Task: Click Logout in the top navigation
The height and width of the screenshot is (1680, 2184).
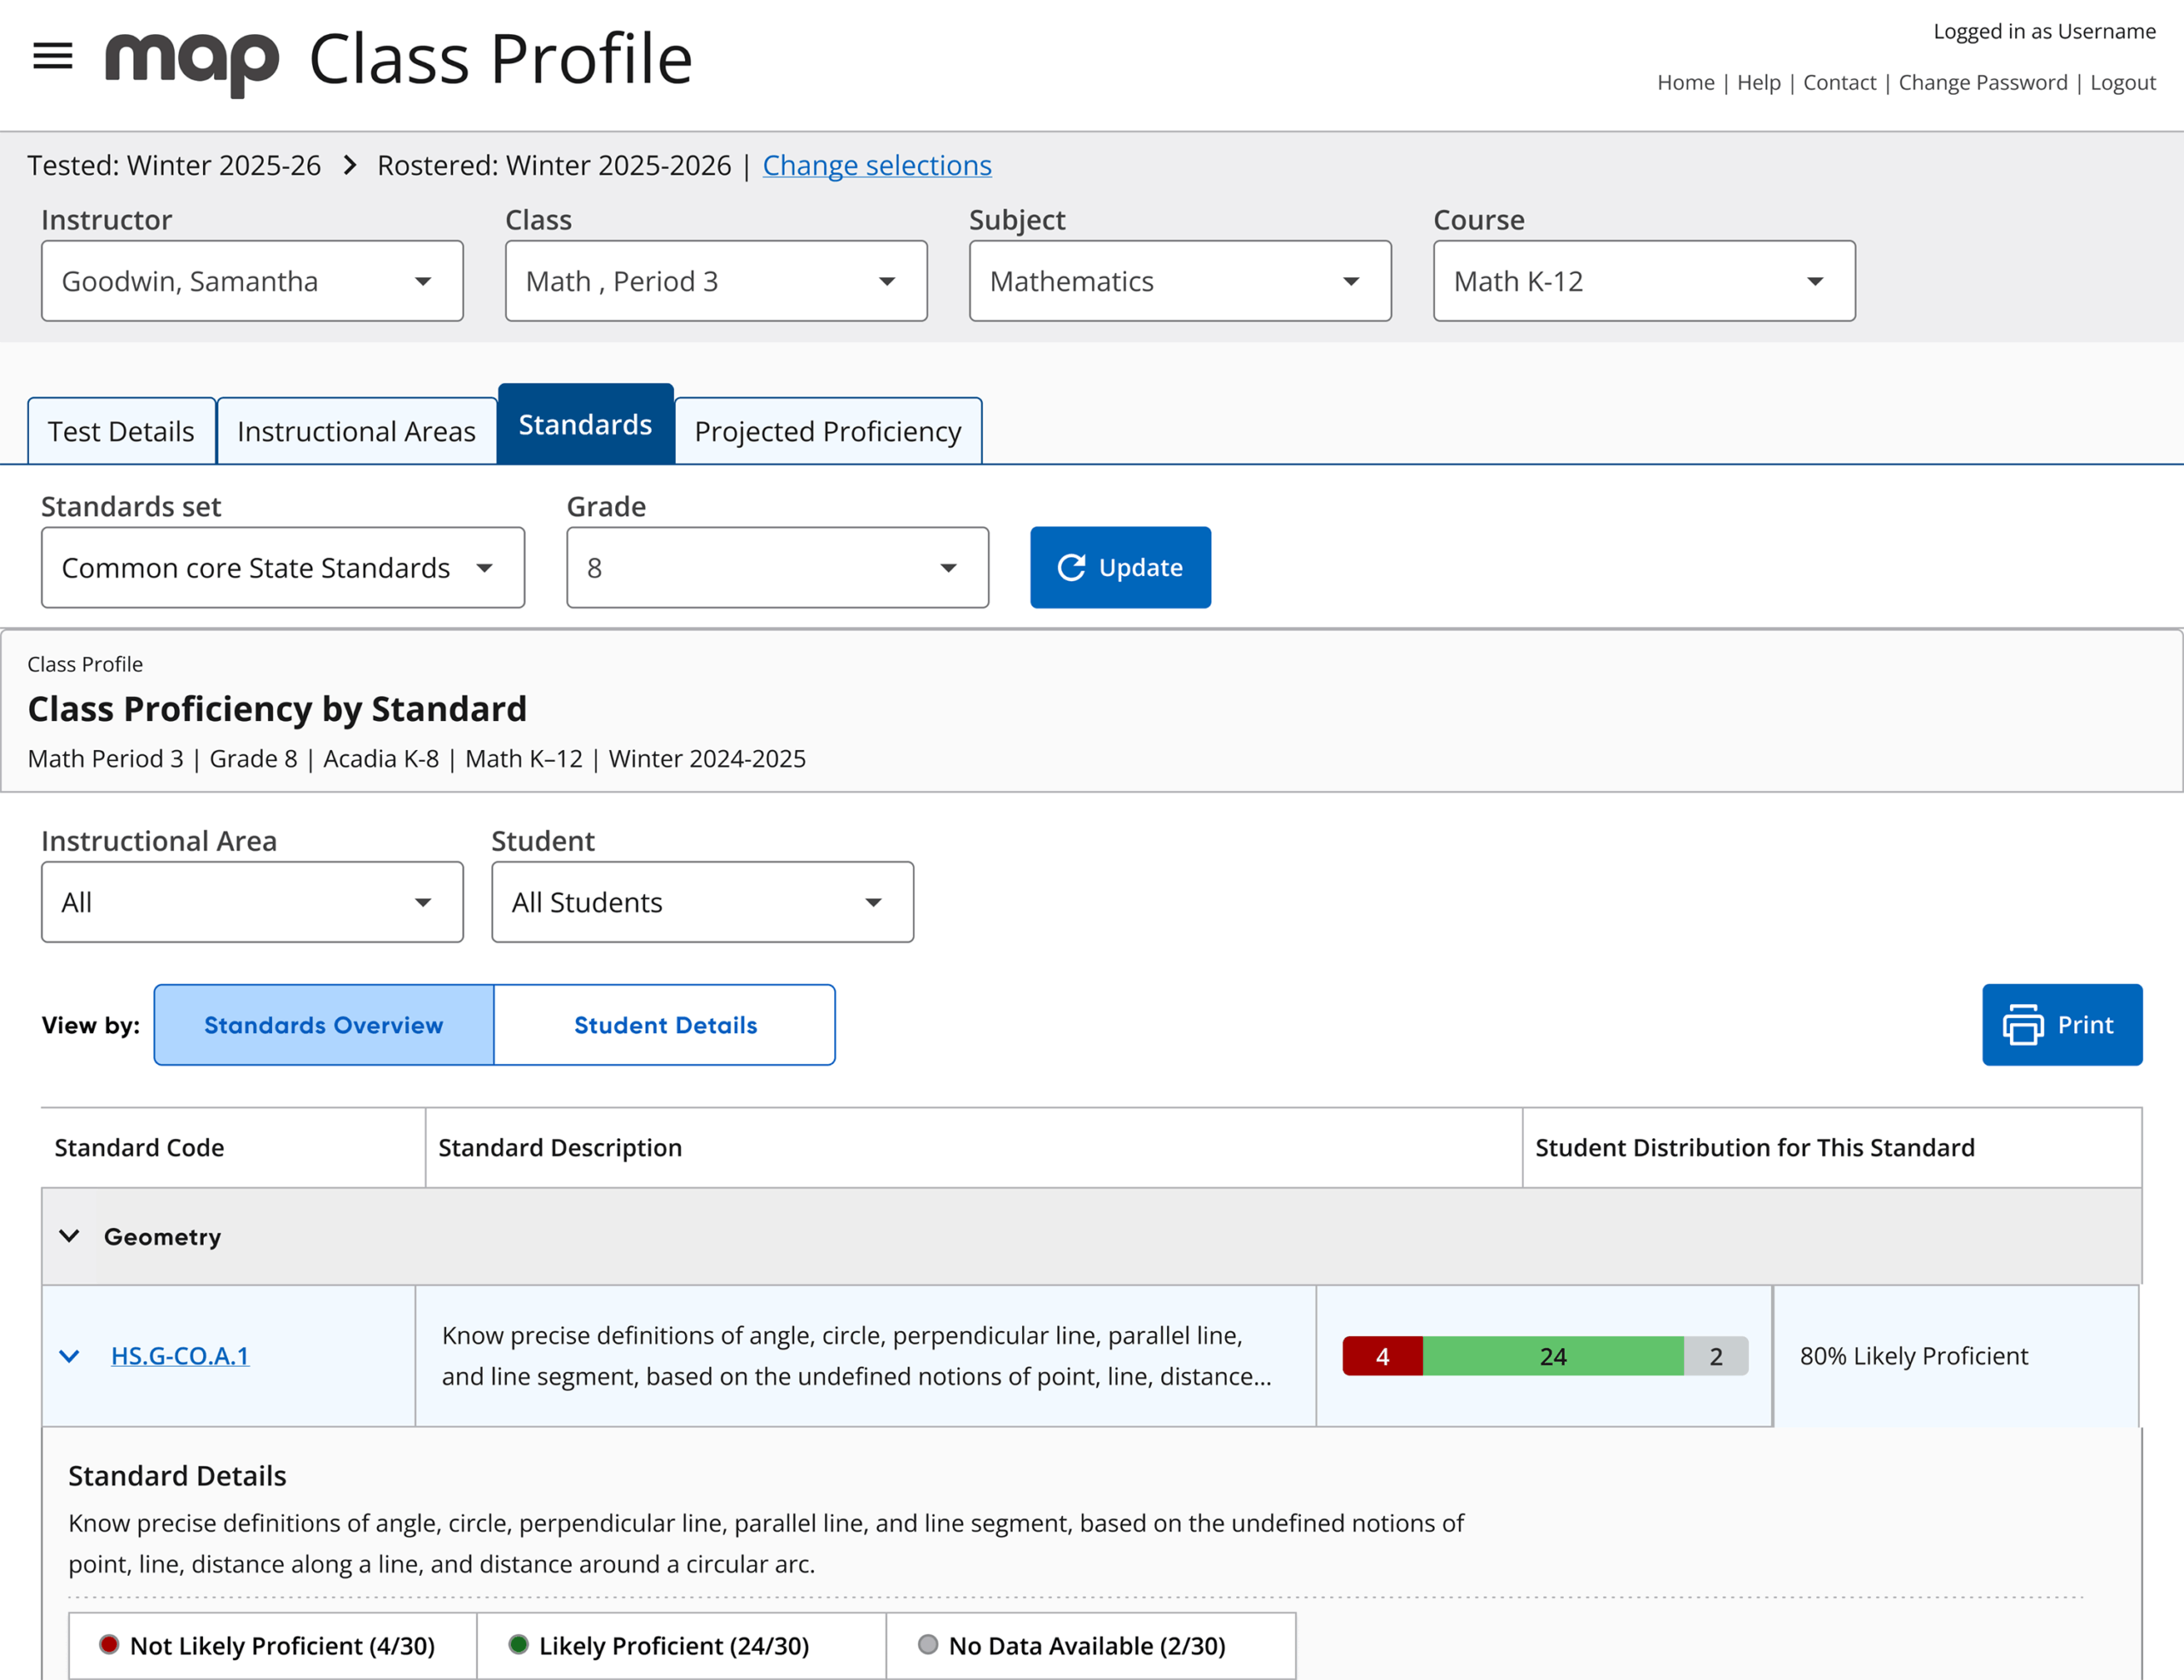Action: [2123, 83]
